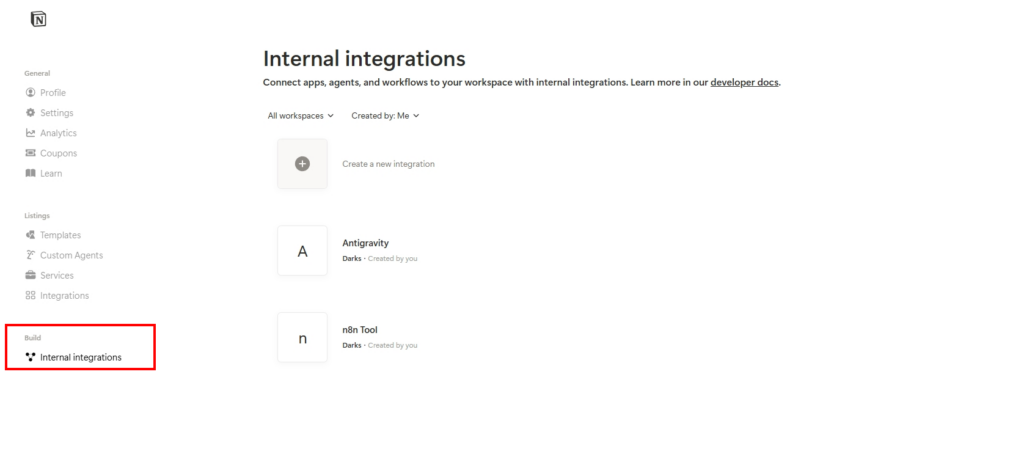Open the developer docs link

pos(744,82)
